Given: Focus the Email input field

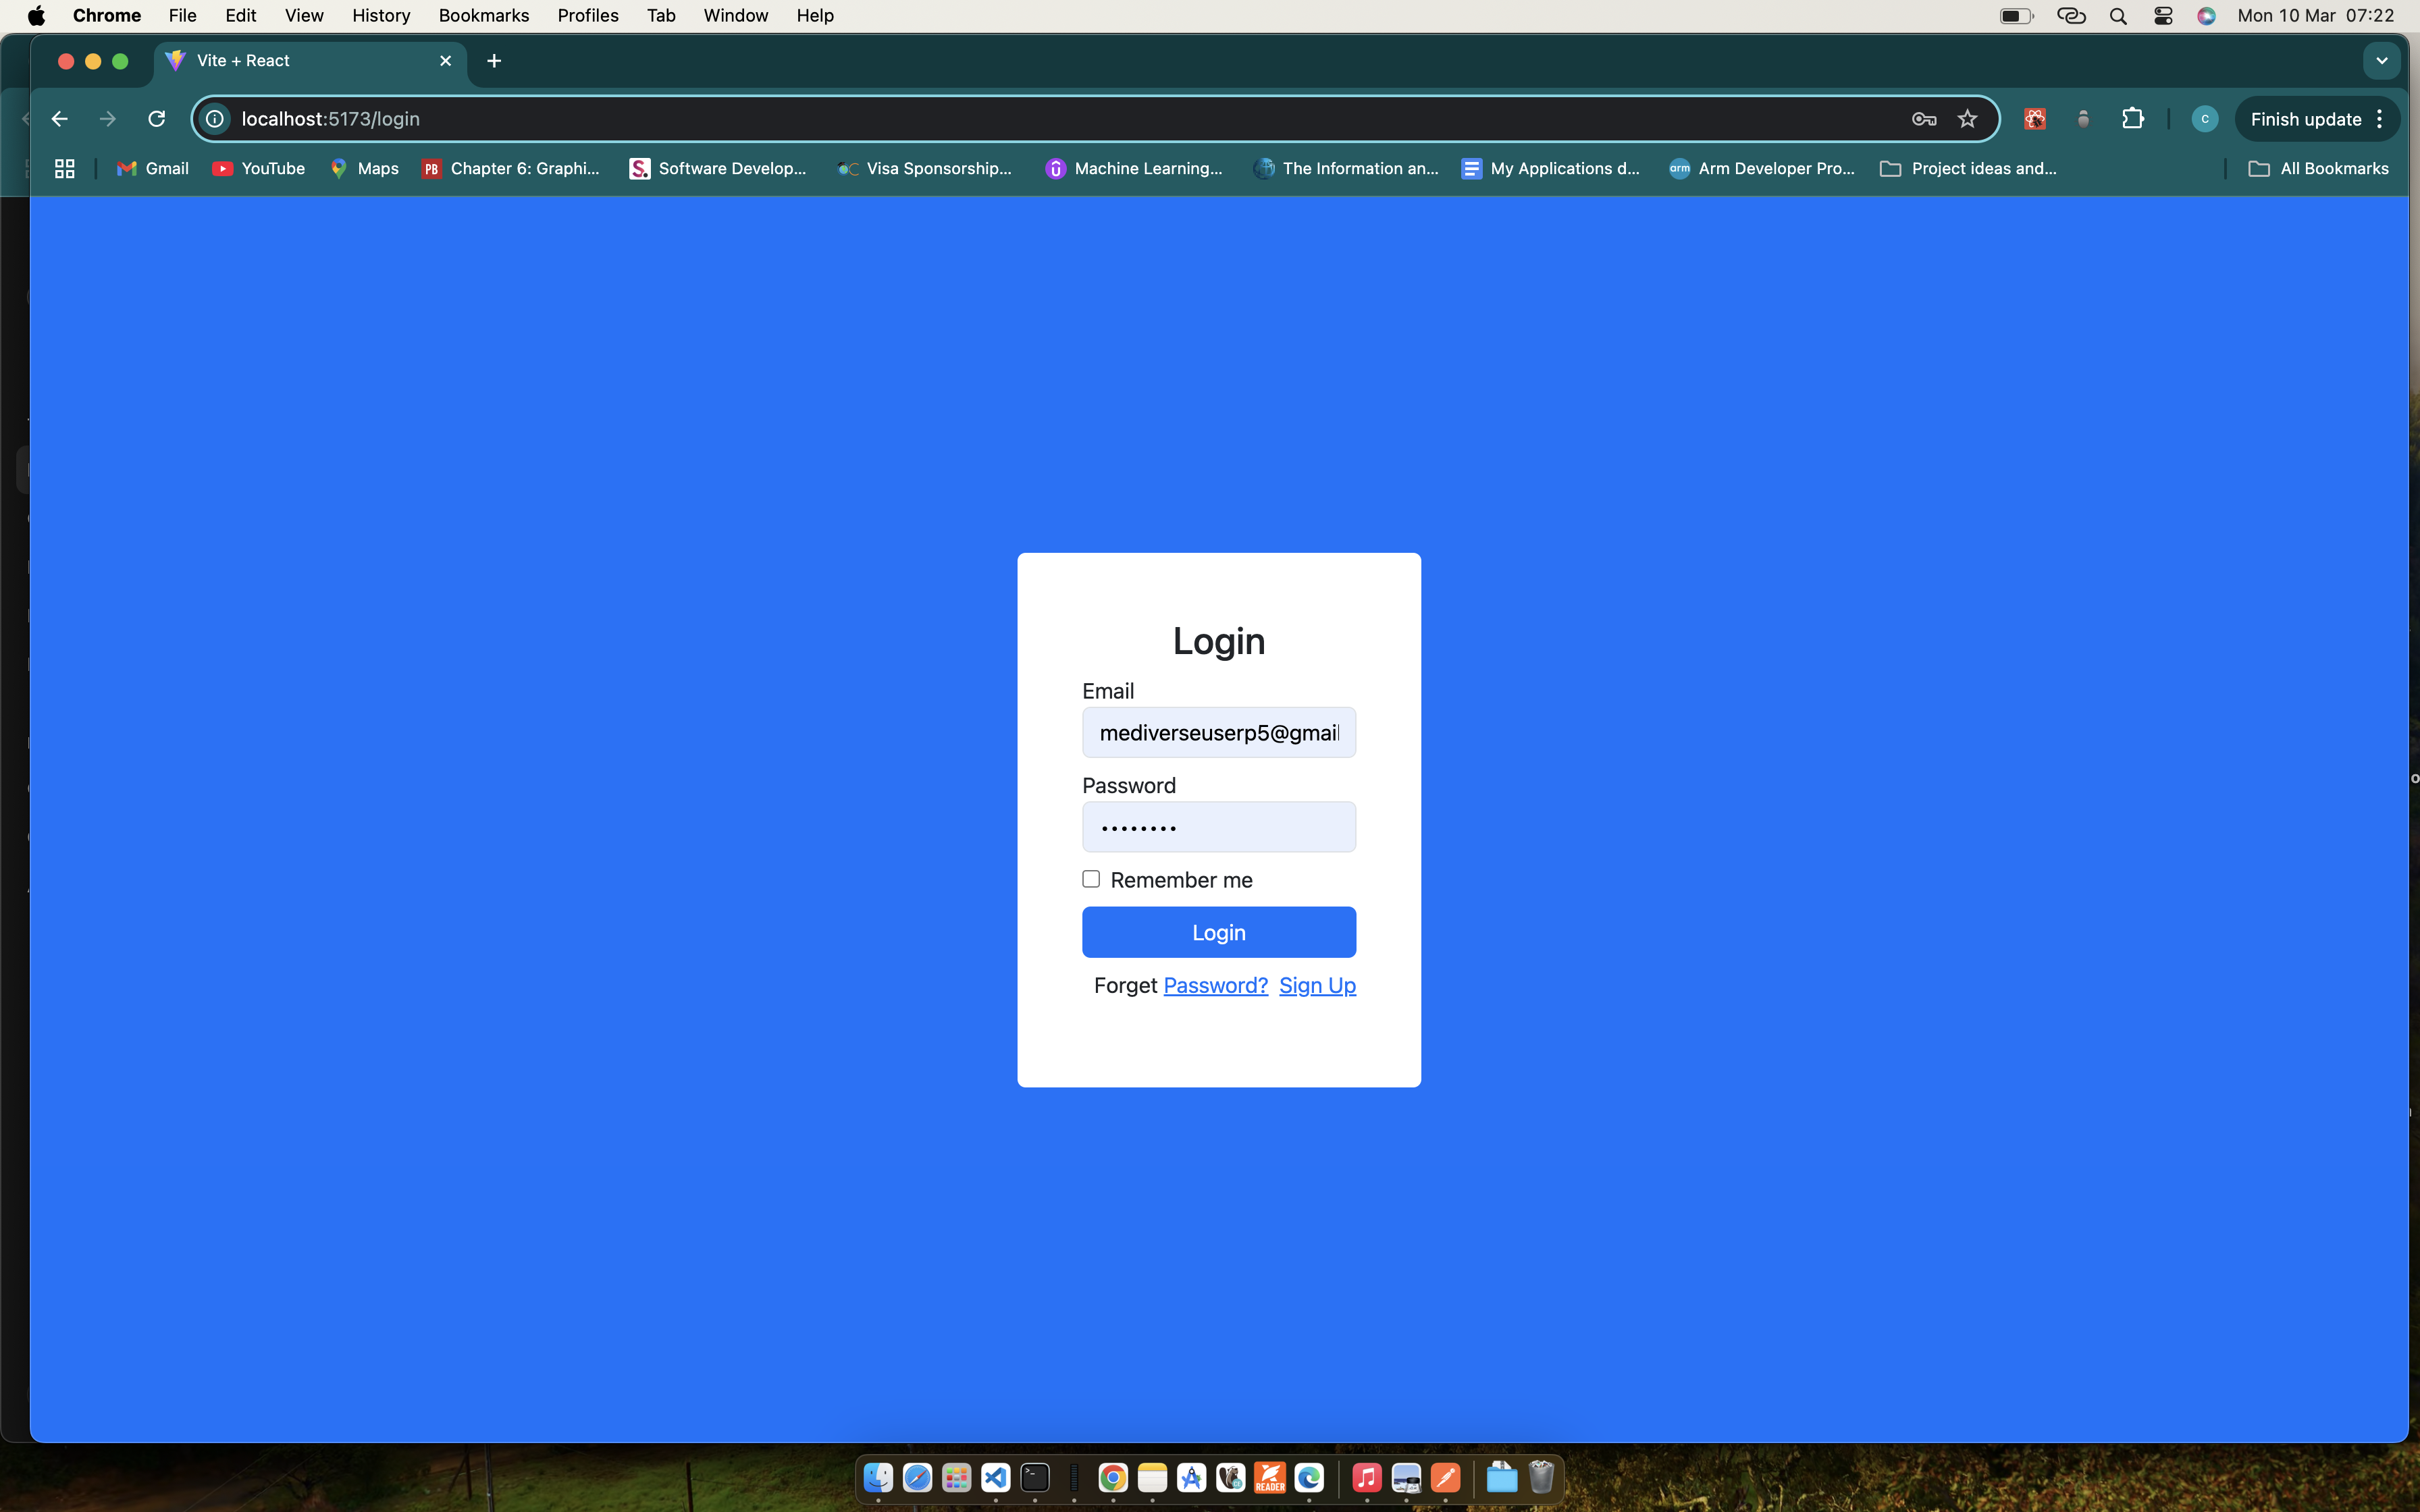Looking at the screenshot, I should point(1218,733).
